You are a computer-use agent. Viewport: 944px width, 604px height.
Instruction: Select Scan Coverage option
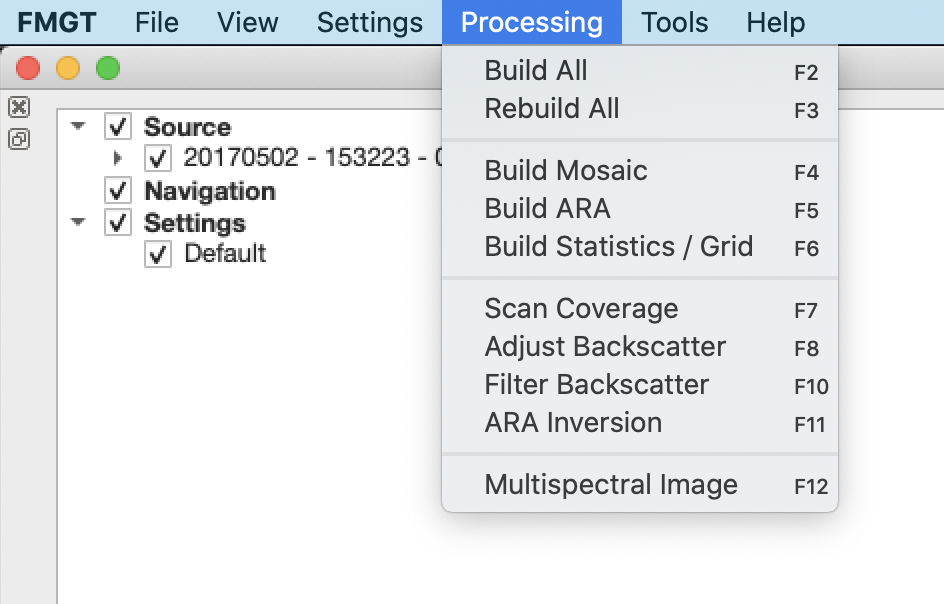pos(581,309)
